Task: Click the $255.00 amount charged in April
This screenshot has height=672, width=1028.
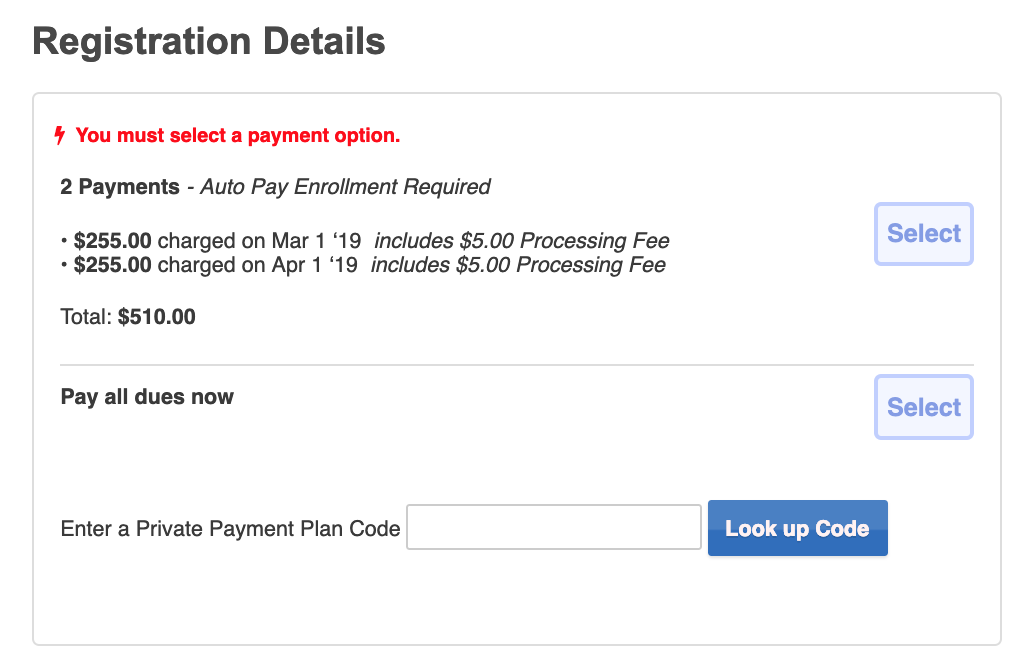Action: (113, 265)
